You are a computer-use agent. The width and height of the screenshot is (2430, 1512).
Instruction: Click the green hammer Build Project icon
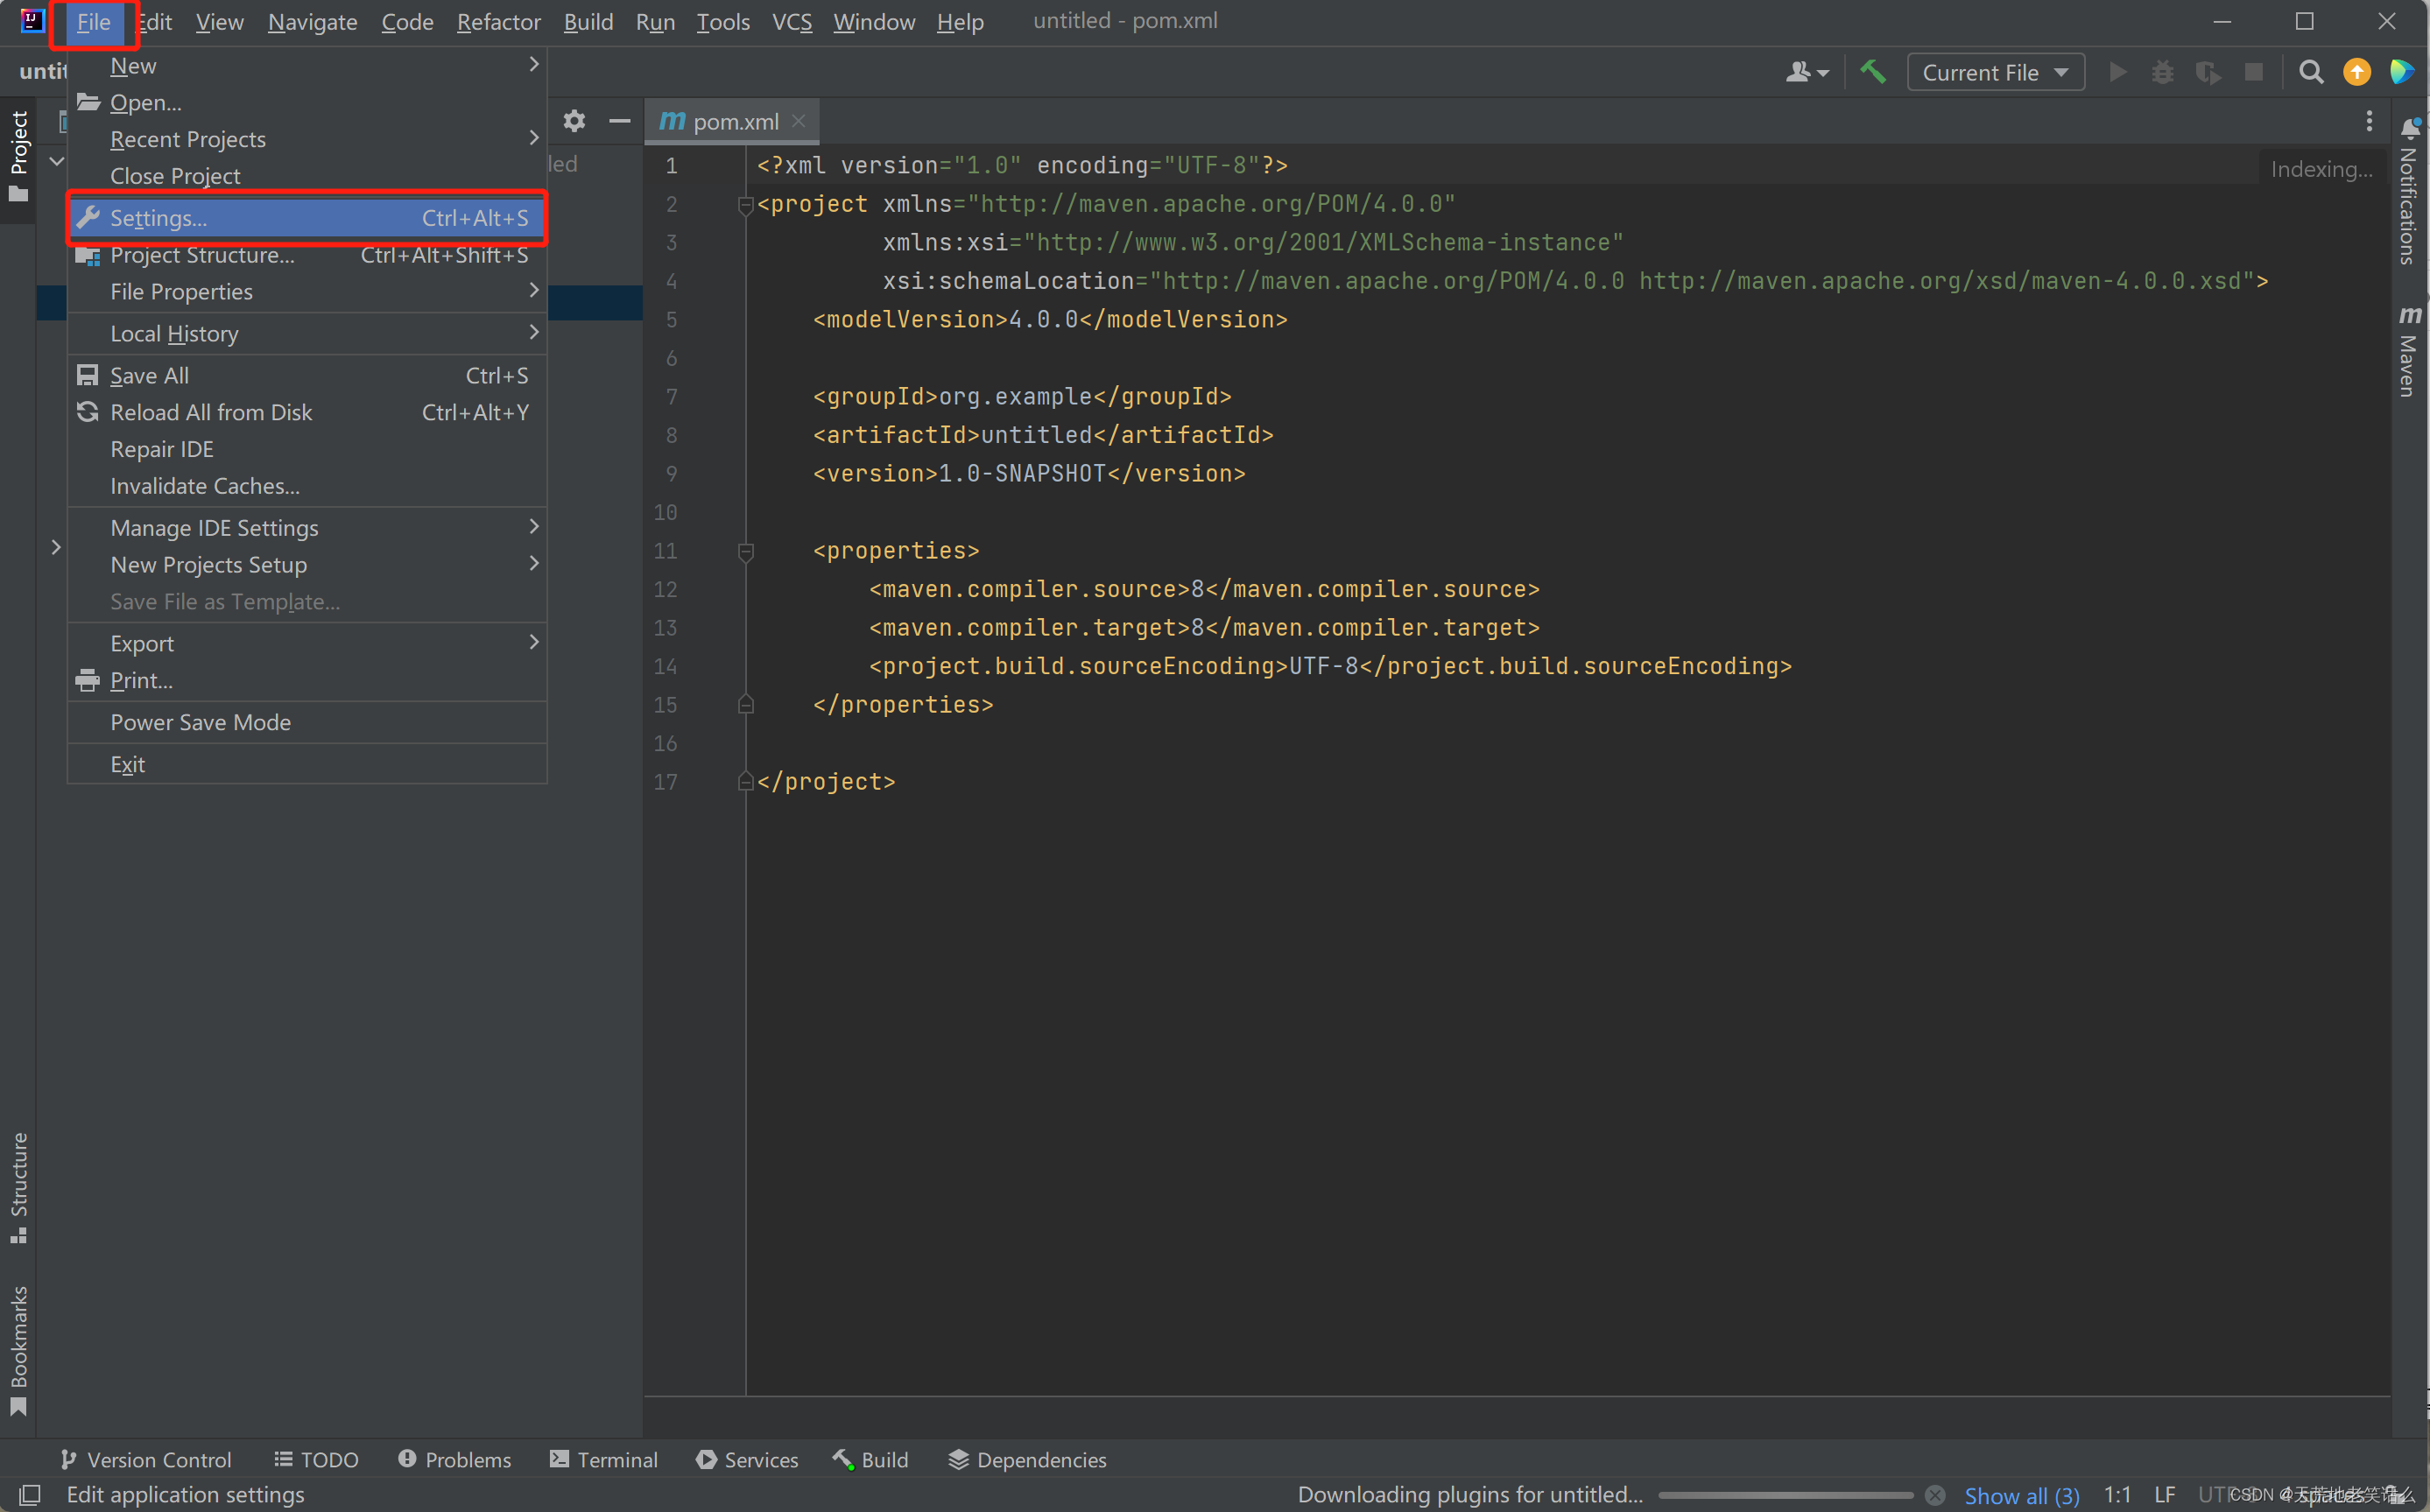1872,72
